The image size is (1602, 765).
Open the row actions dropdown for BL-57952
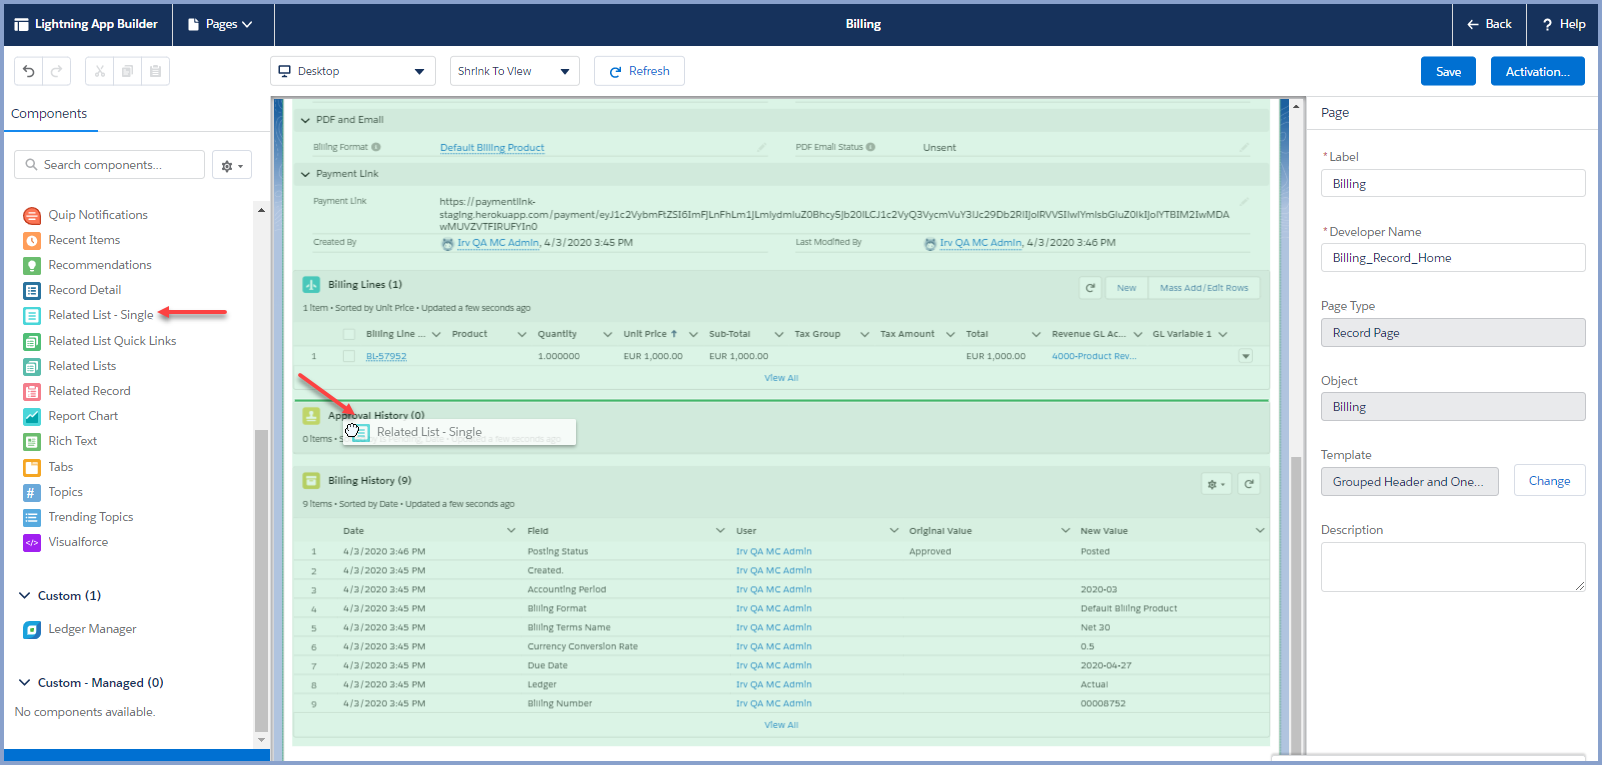[x=1246, y=356]
